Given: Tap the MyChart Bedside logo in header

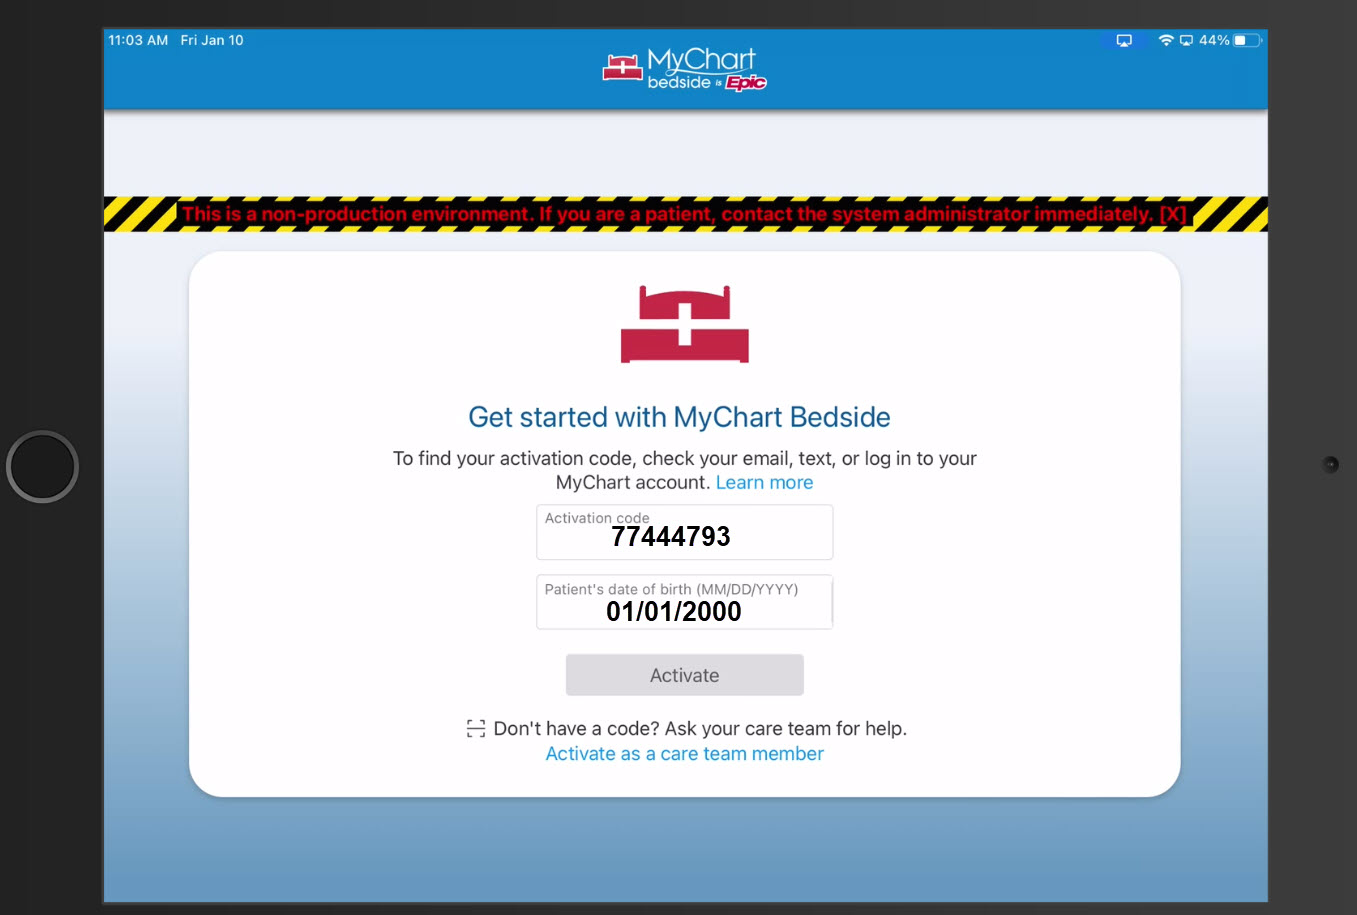Looking at the screenshot, I should (685, 69).
